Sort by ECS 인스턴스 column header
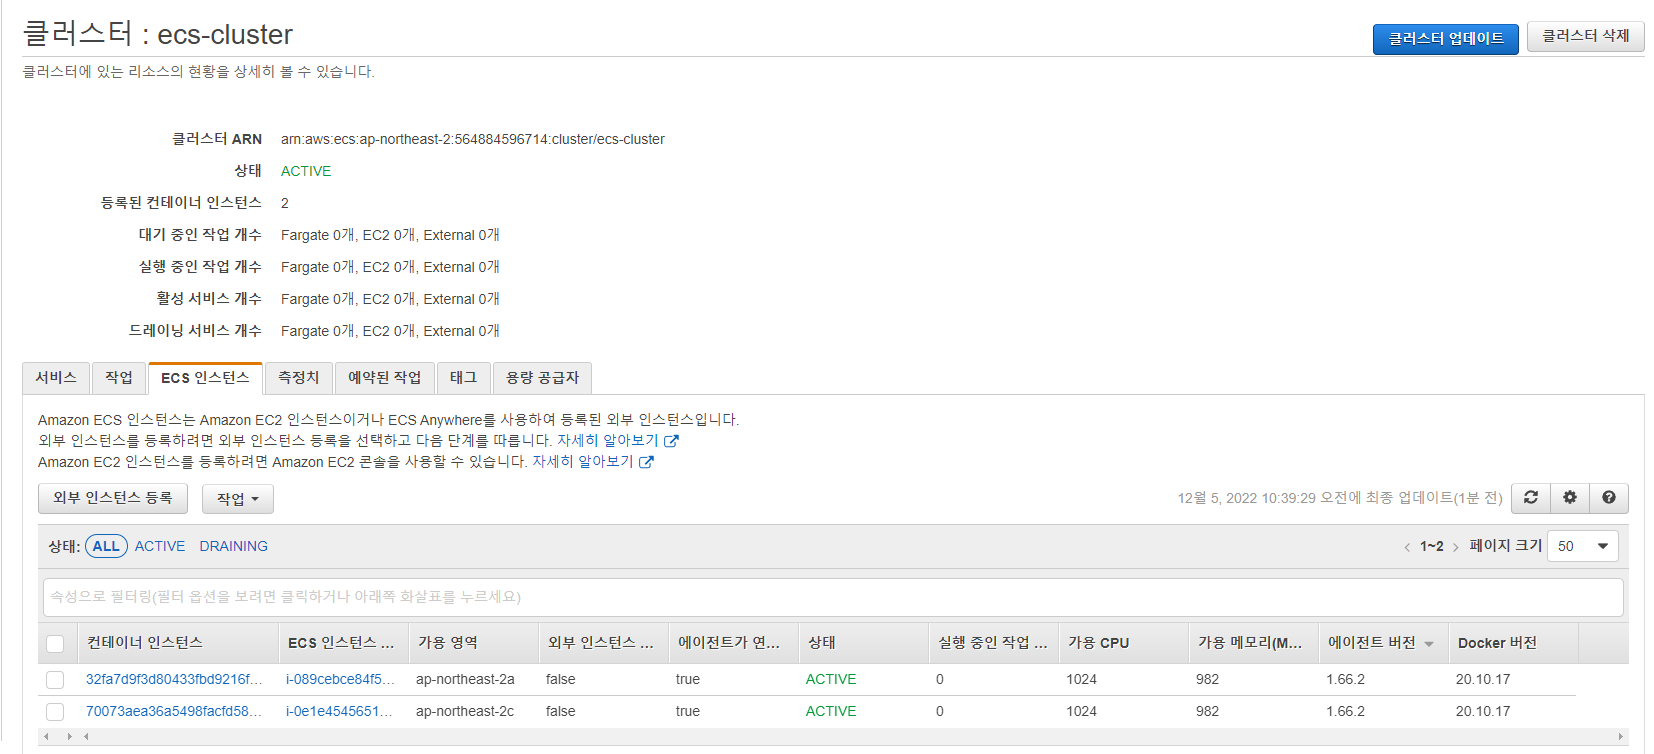 (343, 643)
